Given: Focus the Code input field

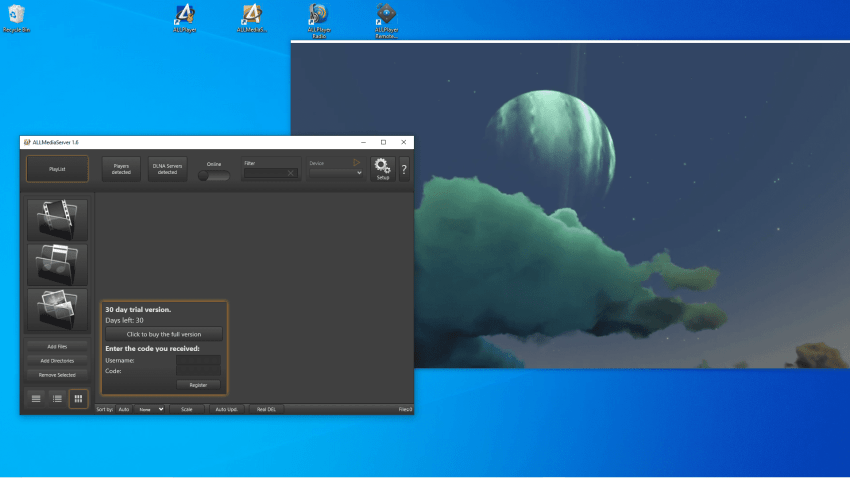Looking at the screenshot, I should pyautogui.click(x=198, y=371).
